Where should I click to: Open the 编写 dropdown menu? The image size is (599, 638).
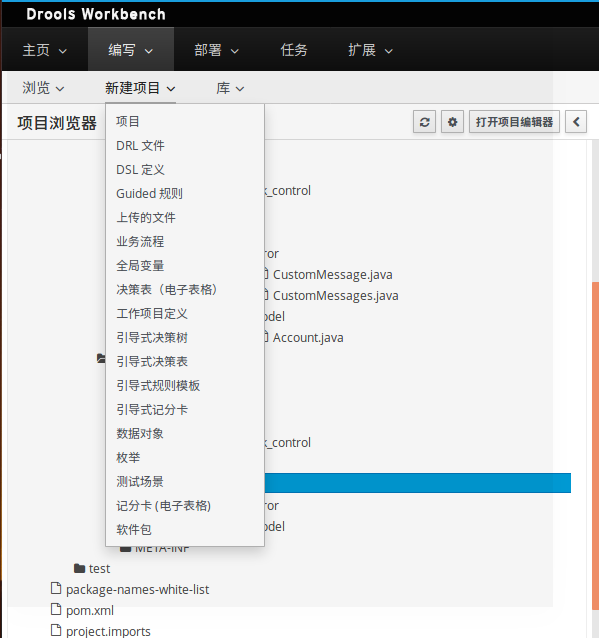[131, 50]
